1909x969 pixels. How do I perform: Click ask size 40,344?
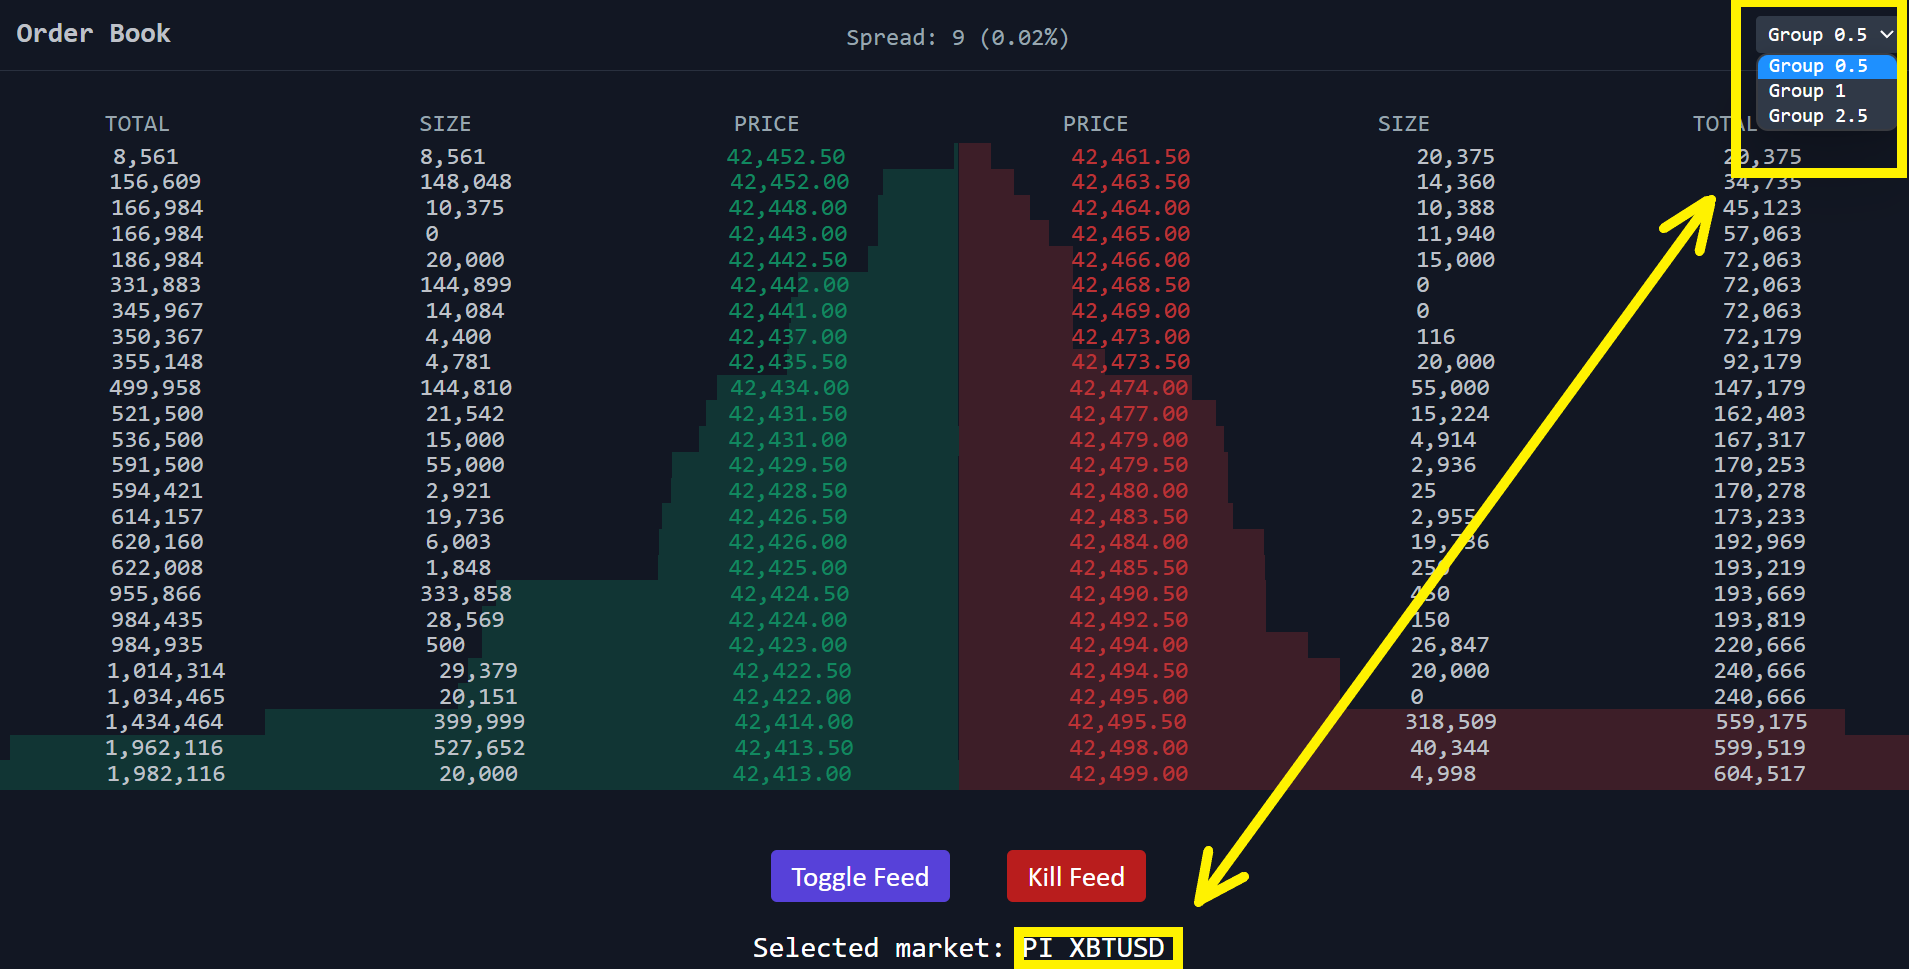pos(1450,748)
